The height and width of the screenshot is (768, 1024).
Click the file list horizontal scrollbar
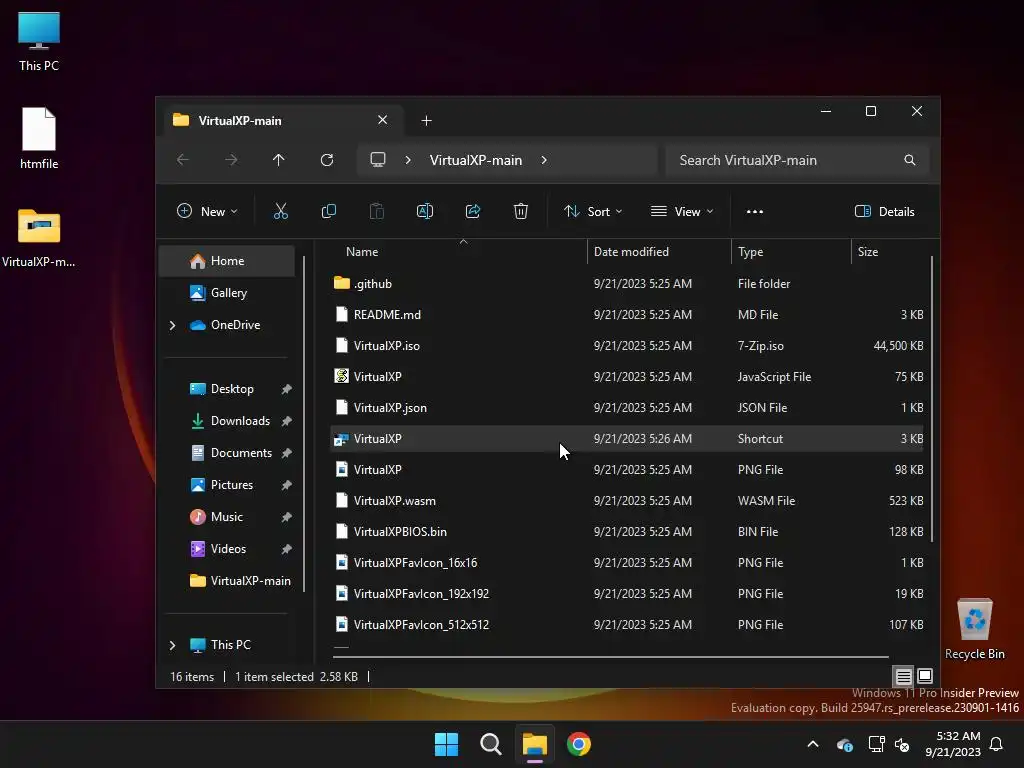[611, 656]
